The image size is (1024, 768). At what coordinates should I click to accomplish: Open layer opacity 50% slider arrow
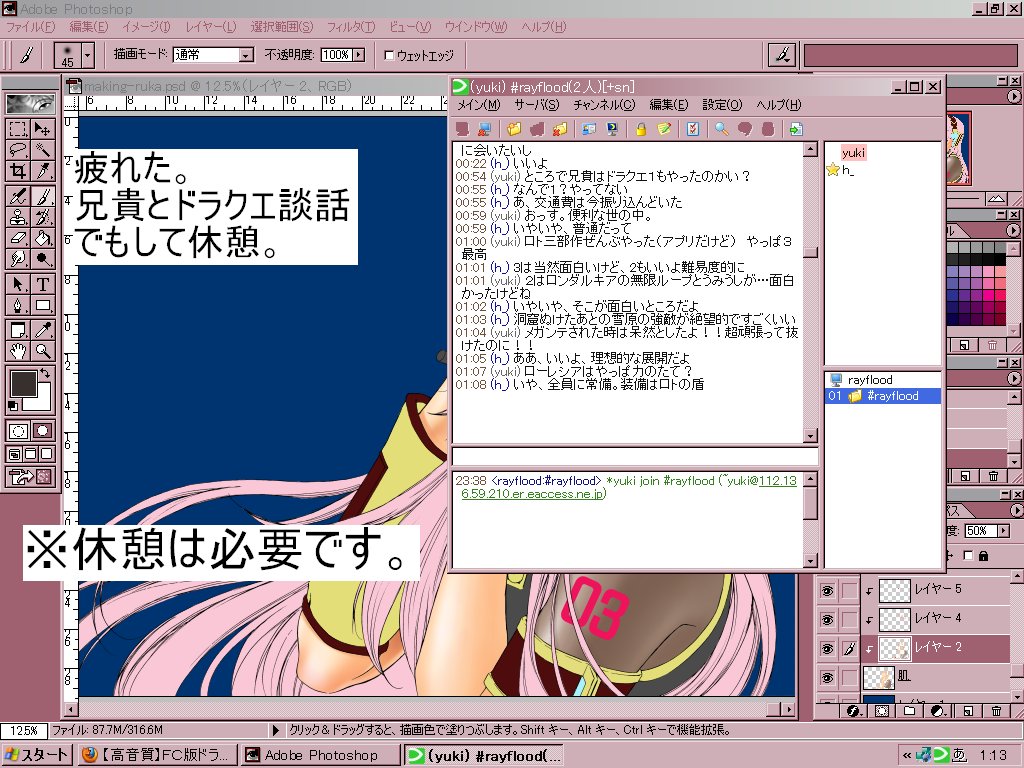tap(1004, 531)
